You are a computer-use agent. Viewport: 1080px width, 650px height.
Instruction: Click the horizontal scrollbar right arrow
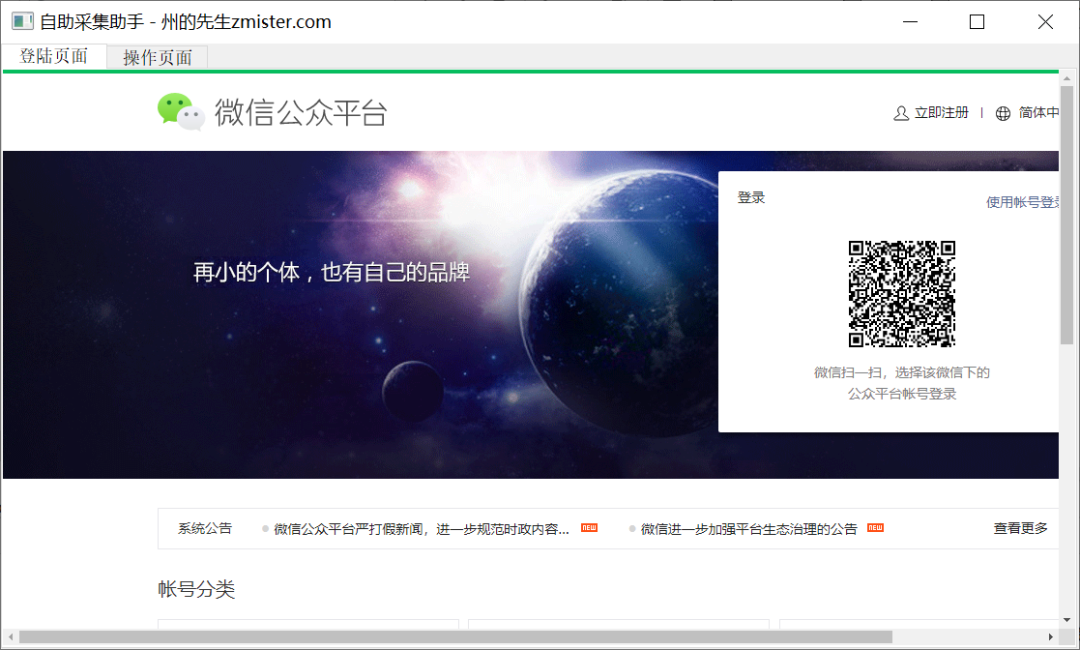tap(1050, 637)
